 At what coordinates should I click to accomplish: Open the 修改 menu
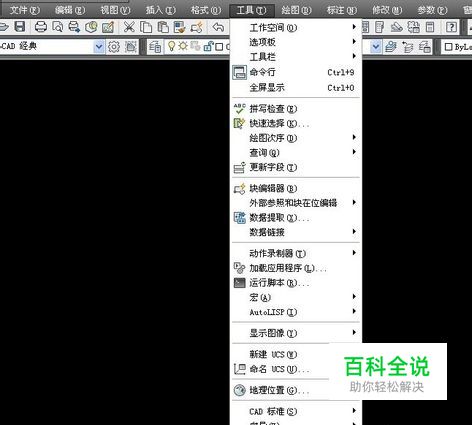pos(387,10)
